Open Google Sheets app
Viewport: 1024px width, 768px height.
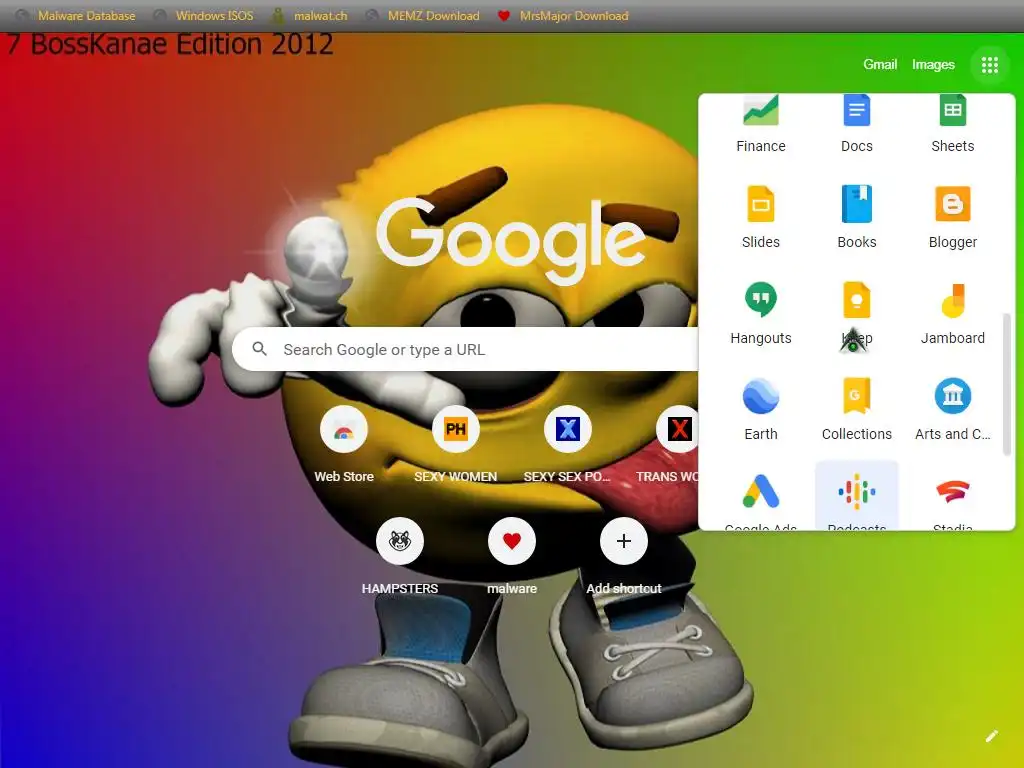[952, 125]
